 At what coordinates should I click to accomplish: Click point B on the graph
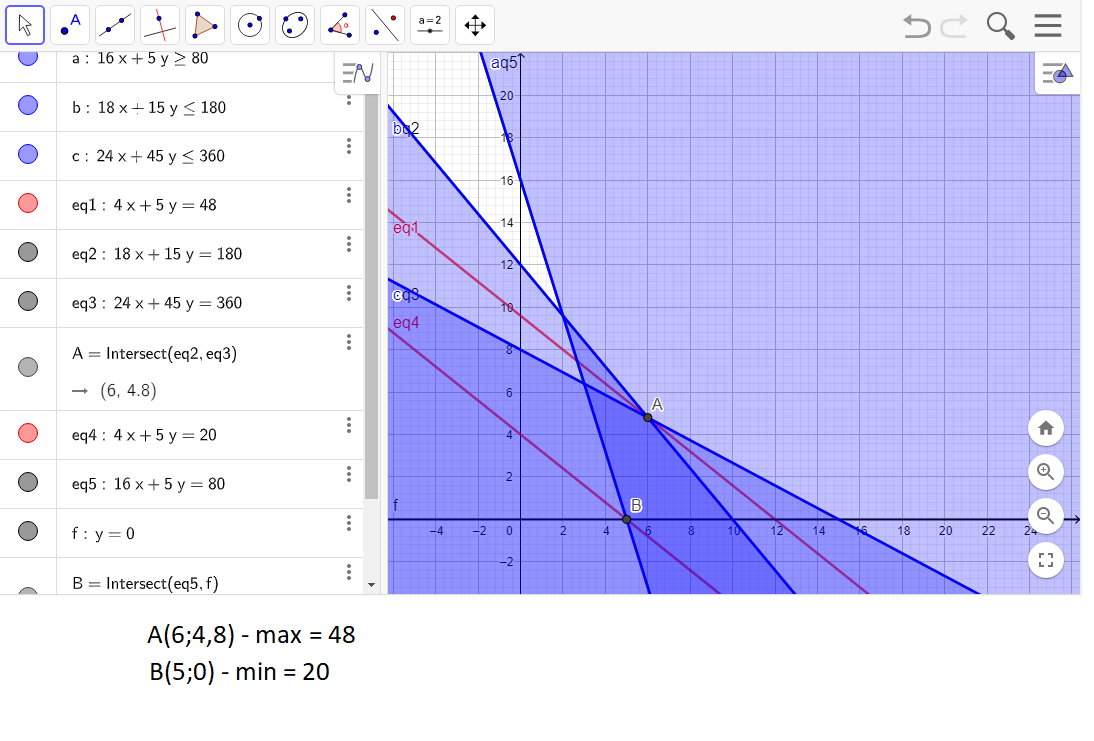click(627, 519)
